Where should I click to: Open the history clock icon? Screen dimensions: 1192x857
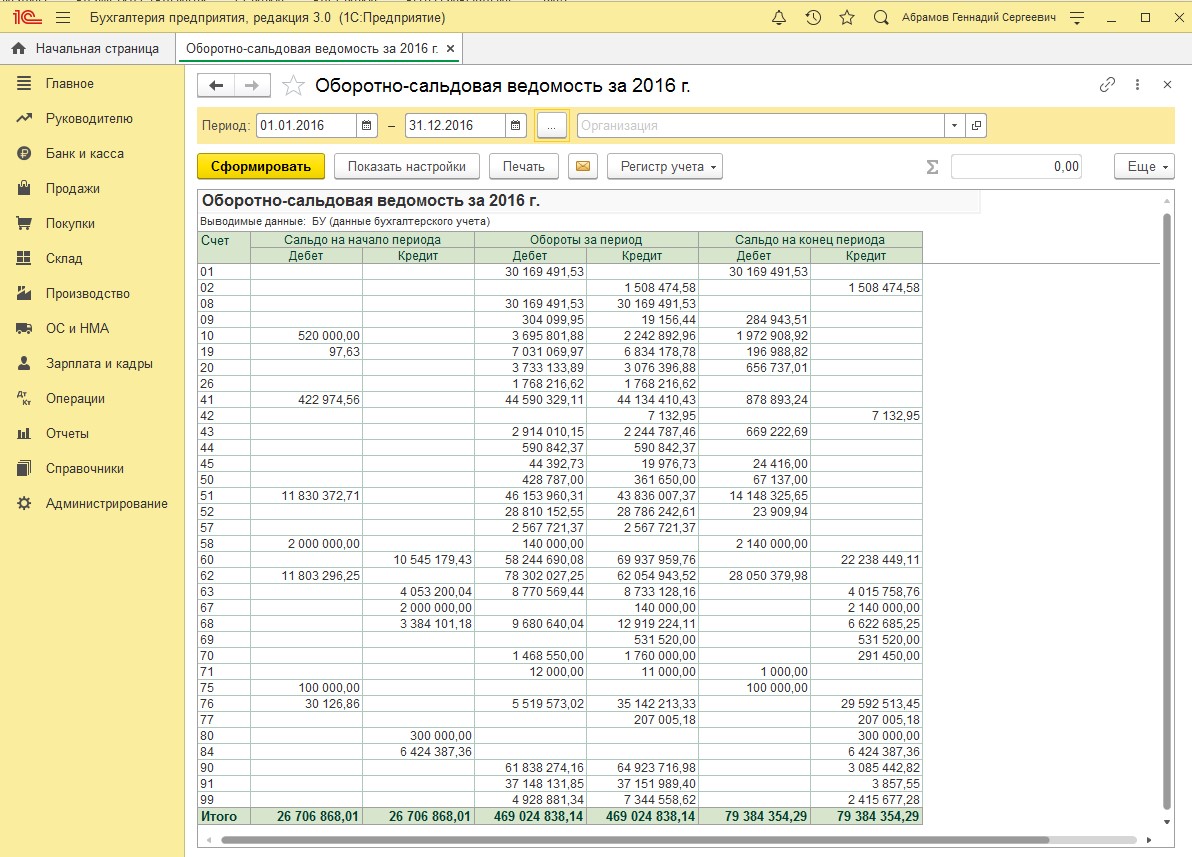click(813, 18)
